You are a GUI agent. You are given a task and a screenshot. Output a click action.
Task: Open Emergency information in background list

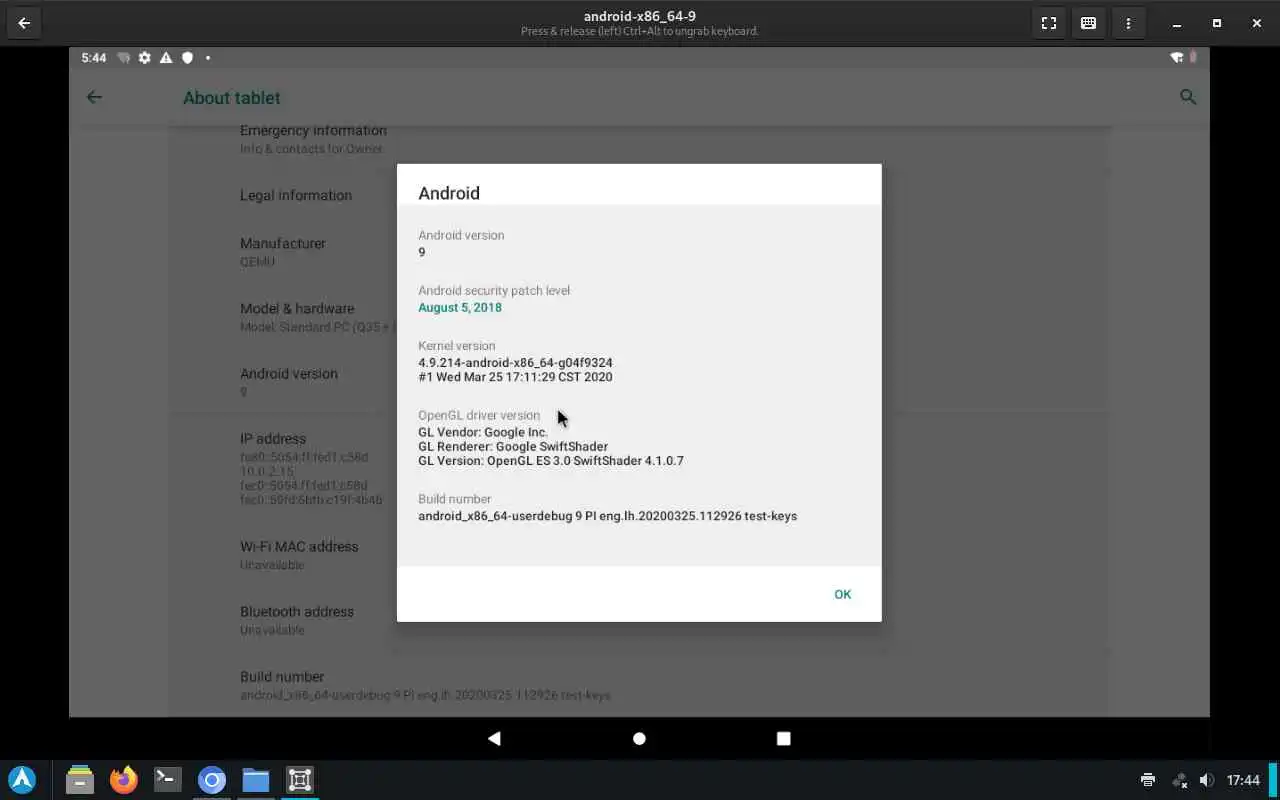(639, 138)
